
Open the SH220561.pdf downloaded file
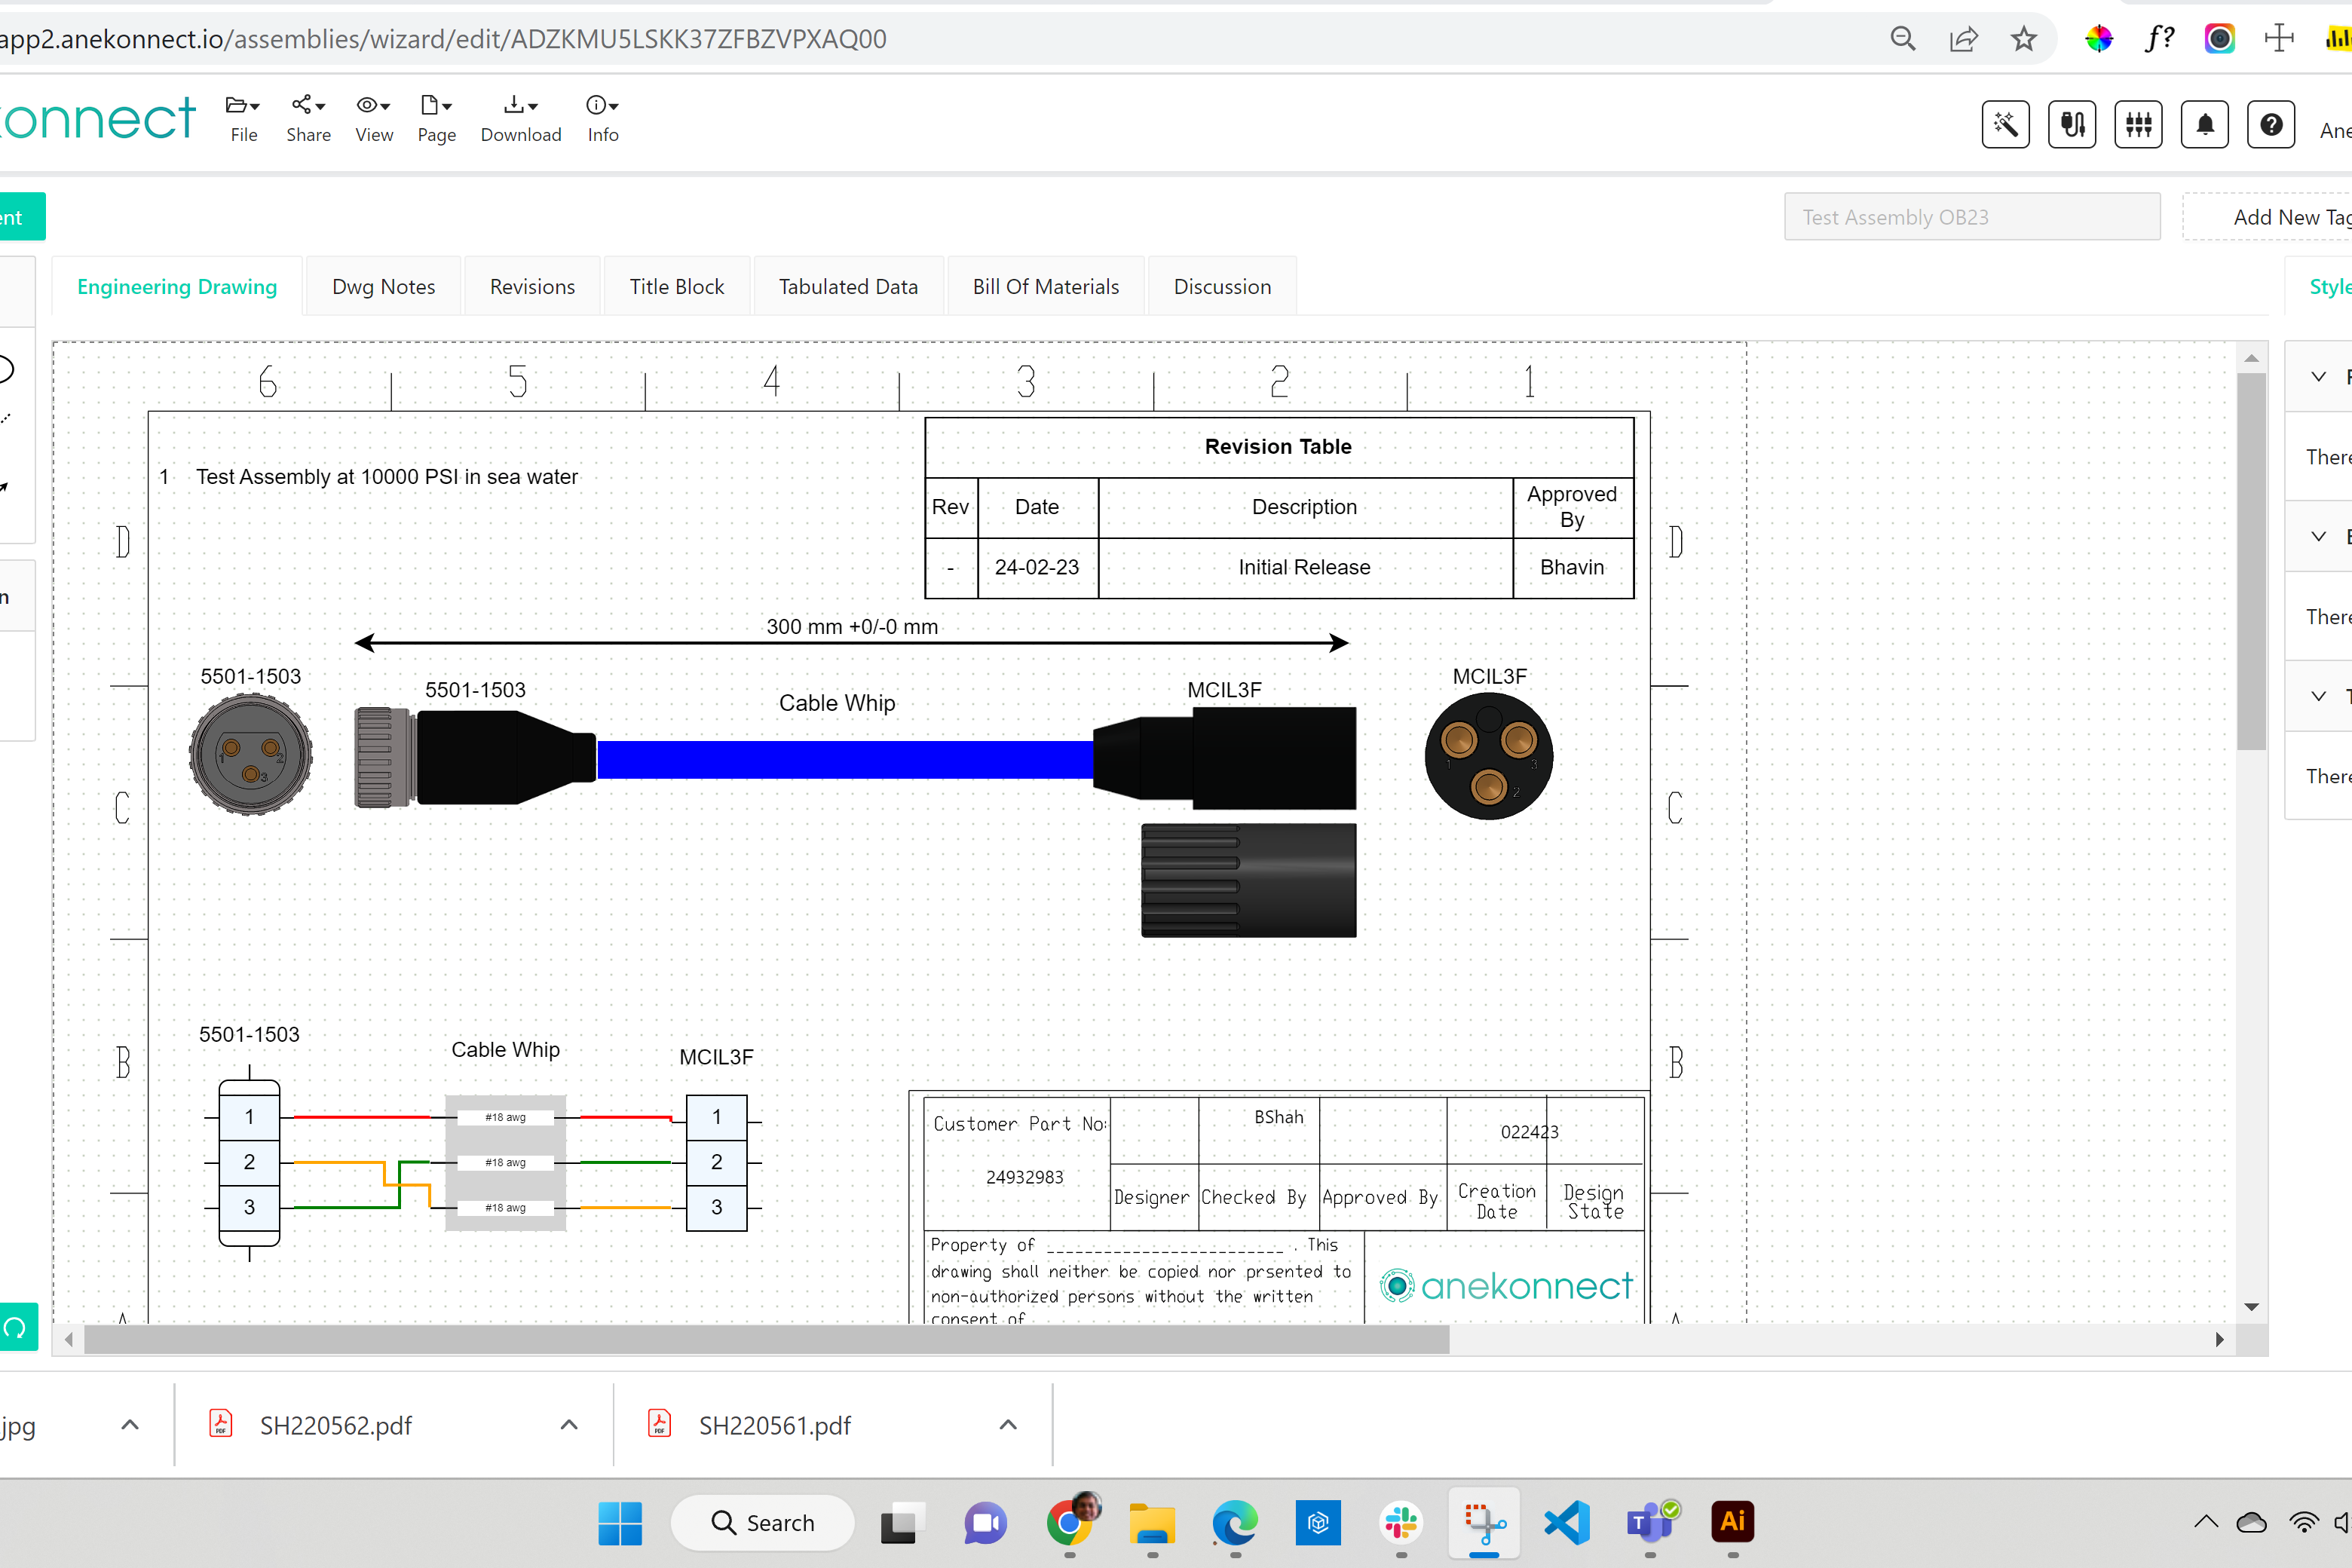click(x=774, y=1425)
